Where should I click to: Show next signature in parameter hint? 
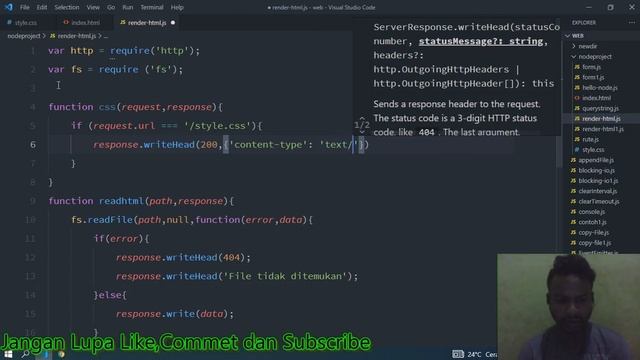click(x=362, y=132)
